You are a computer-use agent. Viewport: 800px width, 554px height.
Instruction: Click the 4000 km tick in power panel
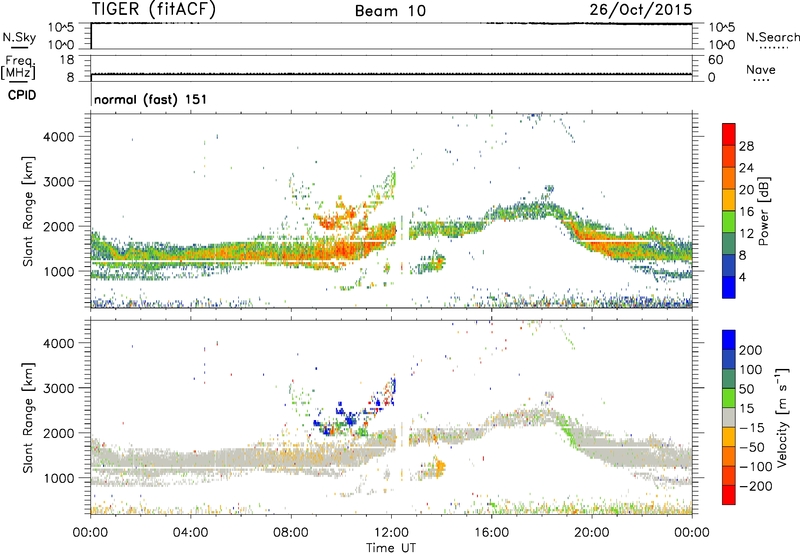59,137
